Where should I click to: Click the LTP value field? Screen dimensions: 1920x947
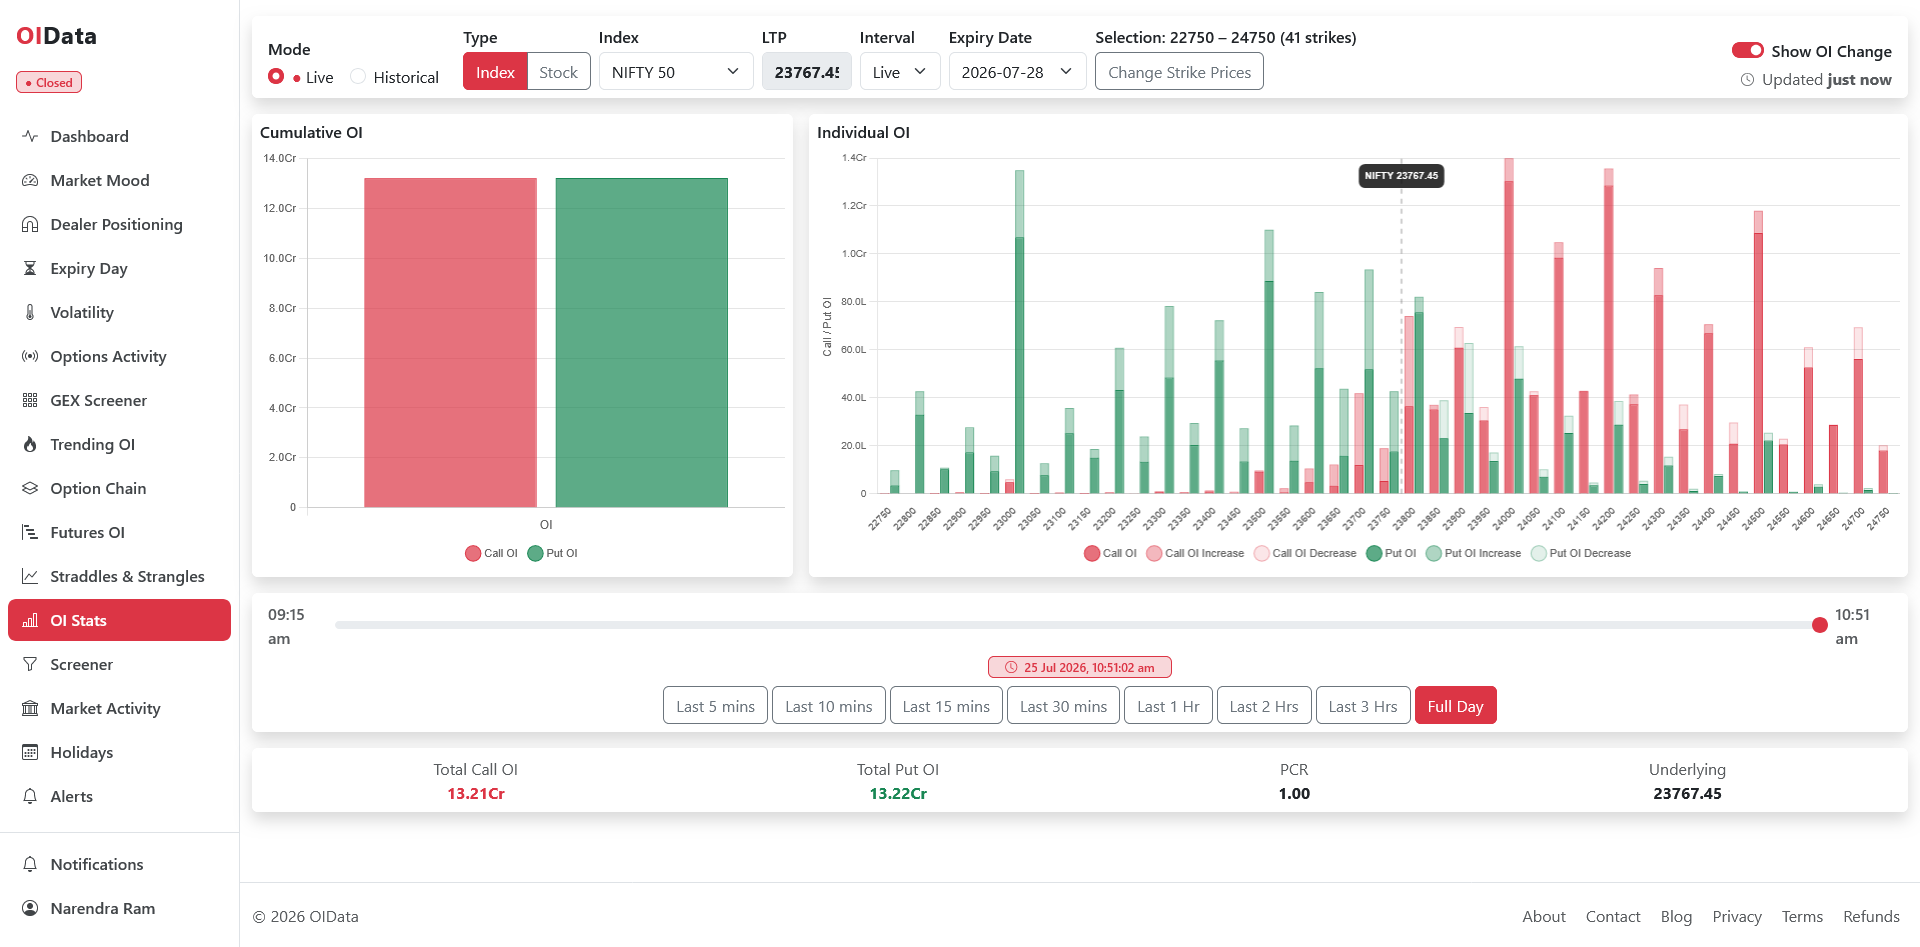pos(806,72)
